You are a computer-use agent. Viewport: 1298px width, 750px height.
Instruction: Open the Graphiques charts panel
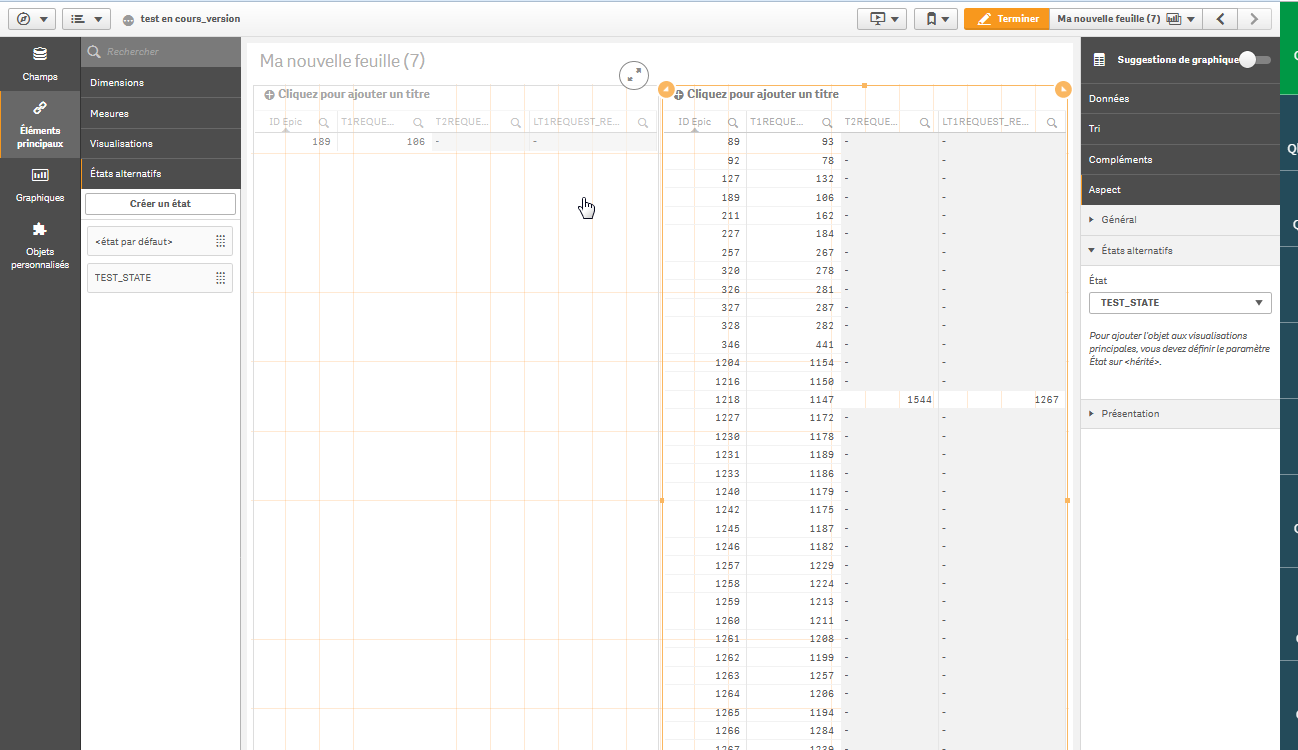pyautogui.click(x=40, y=186)
